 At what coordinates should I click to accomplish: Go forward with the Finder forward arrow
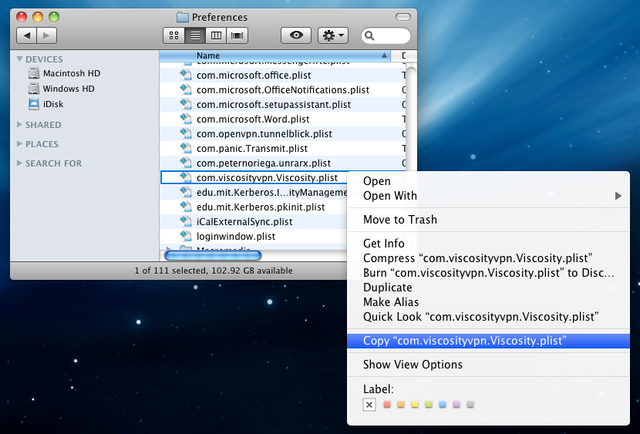point(47,36)
